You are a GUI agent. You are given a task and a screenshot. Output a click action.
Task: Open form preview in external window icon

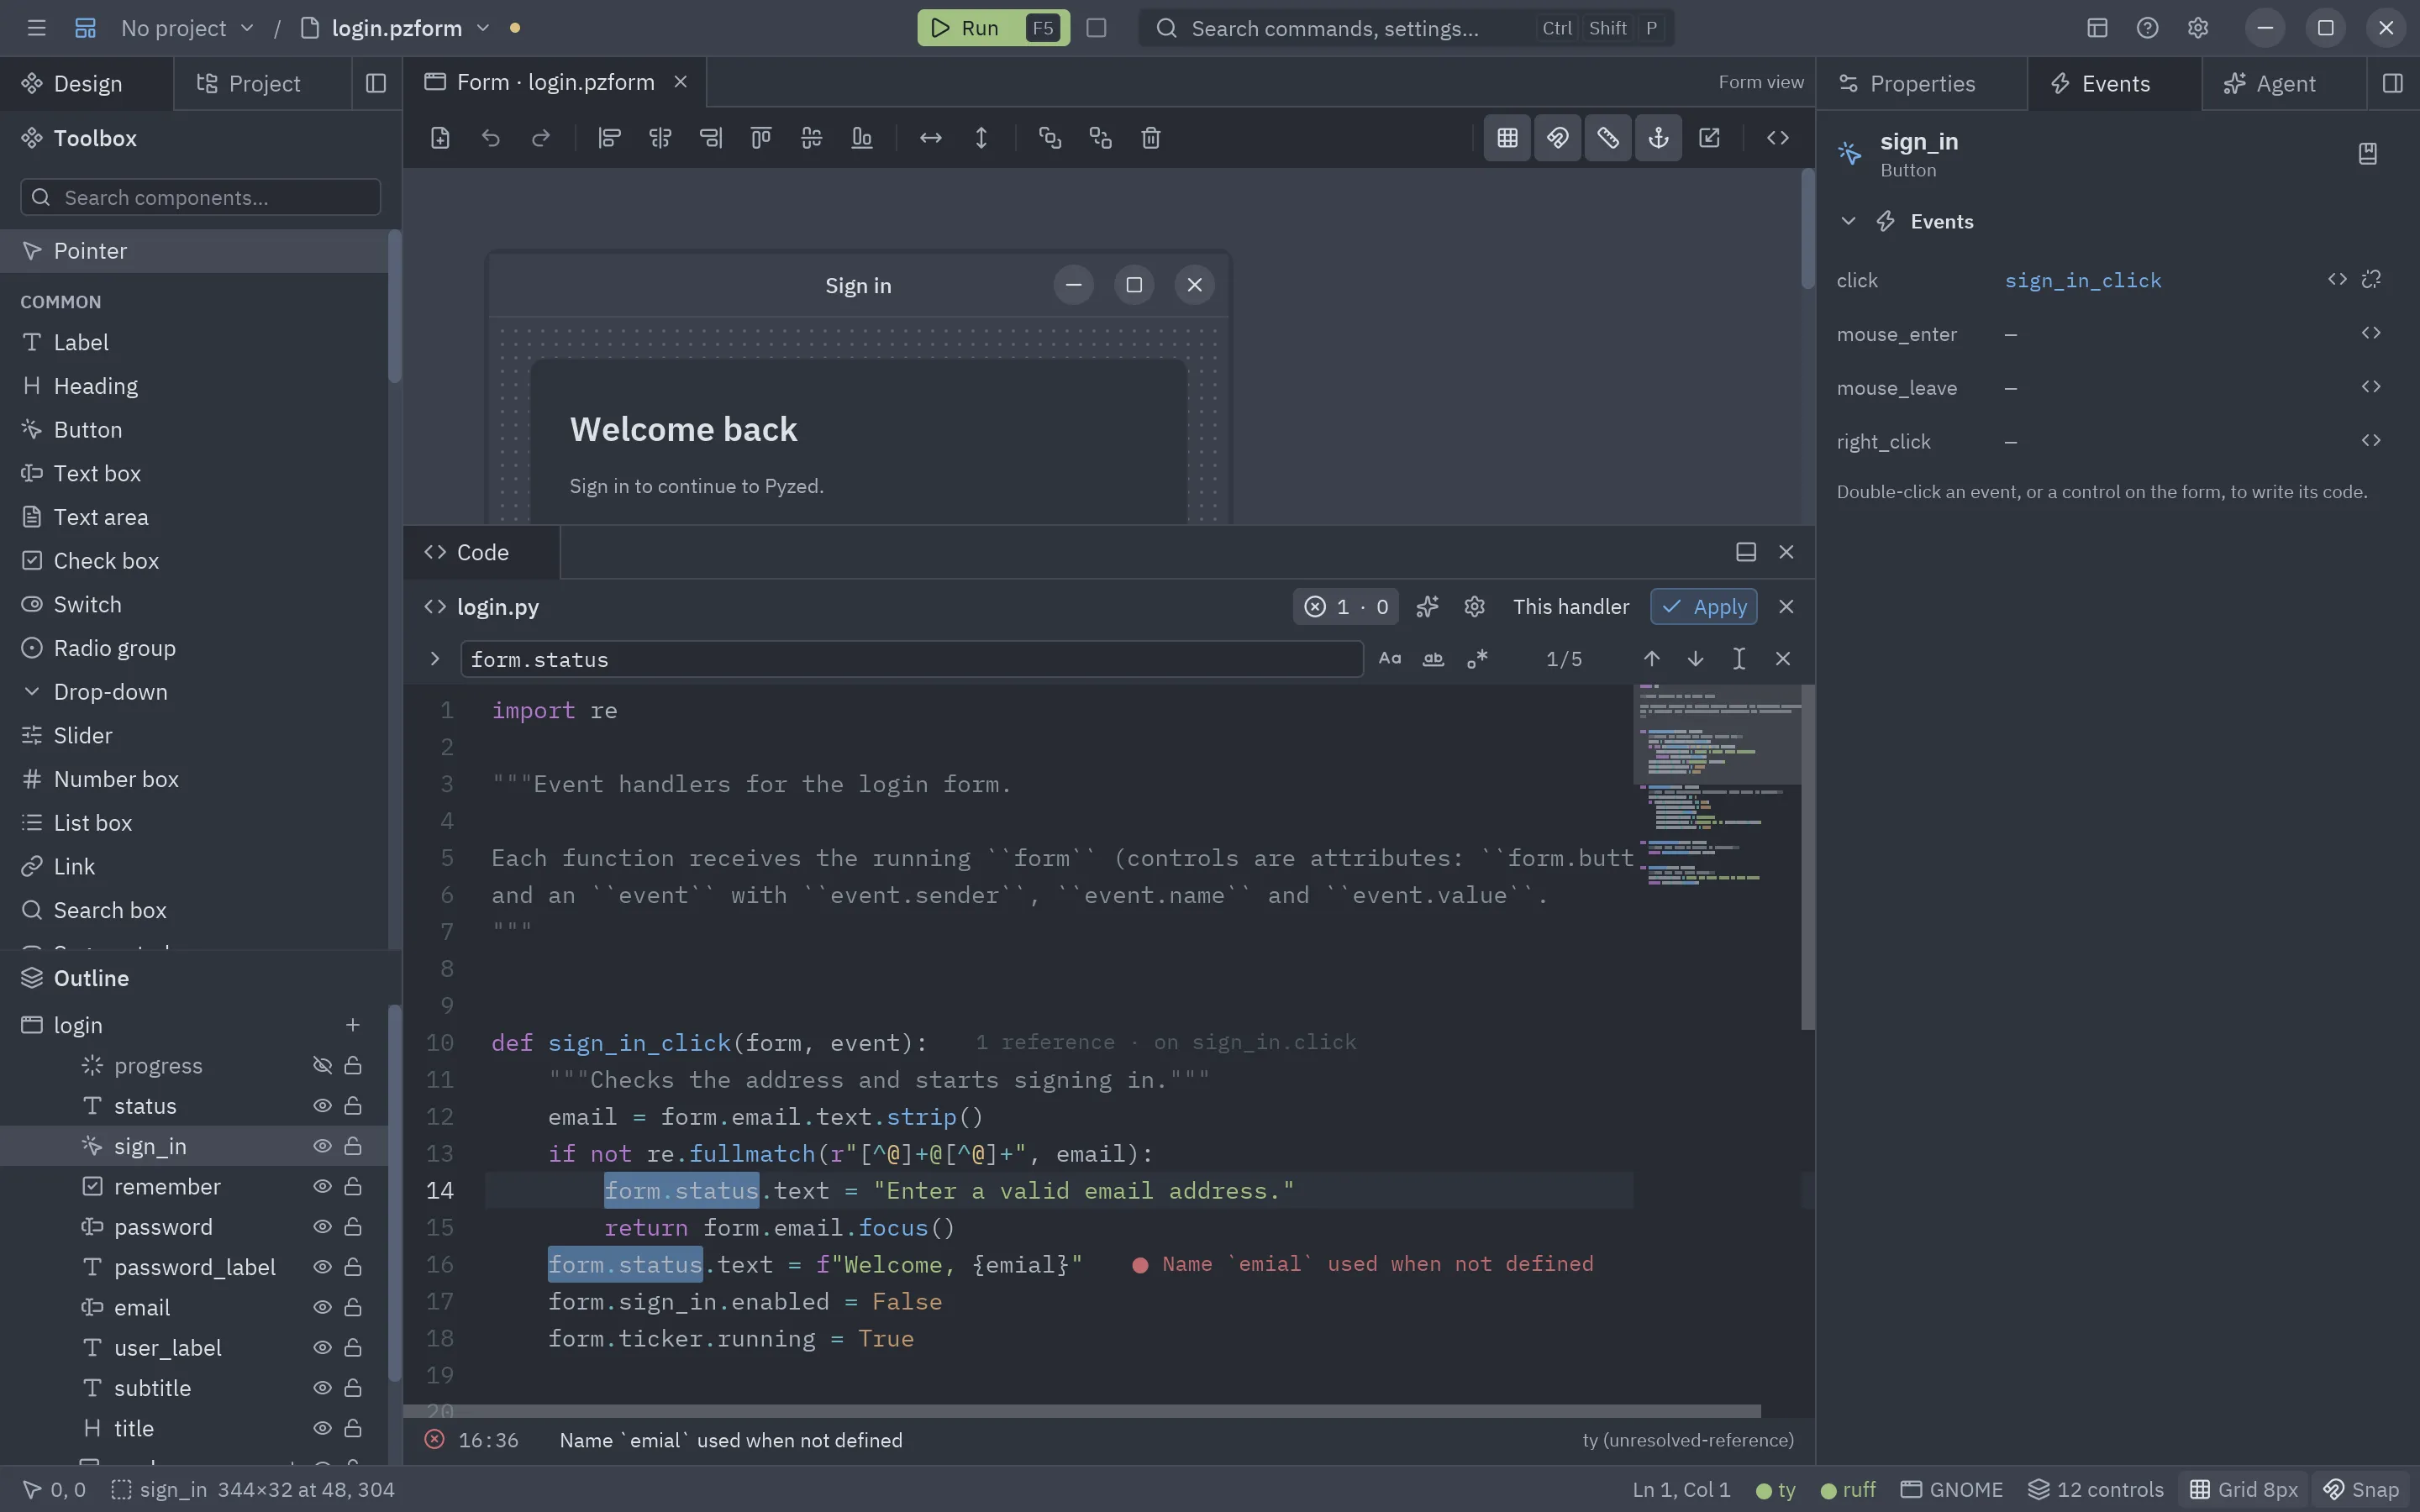pos(1709,138)
